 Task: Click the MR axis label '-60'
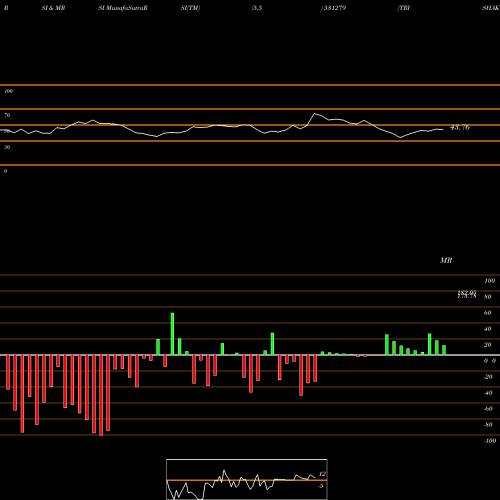(x=488, y=409)
